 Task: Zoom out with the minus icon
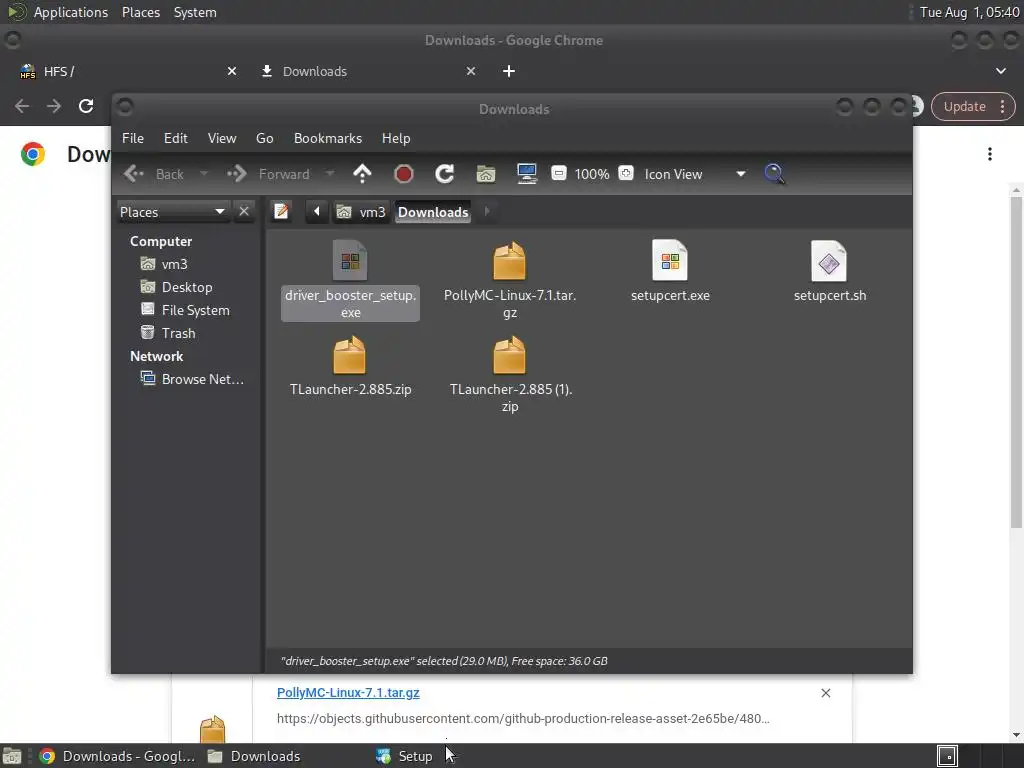click(558, 173)
